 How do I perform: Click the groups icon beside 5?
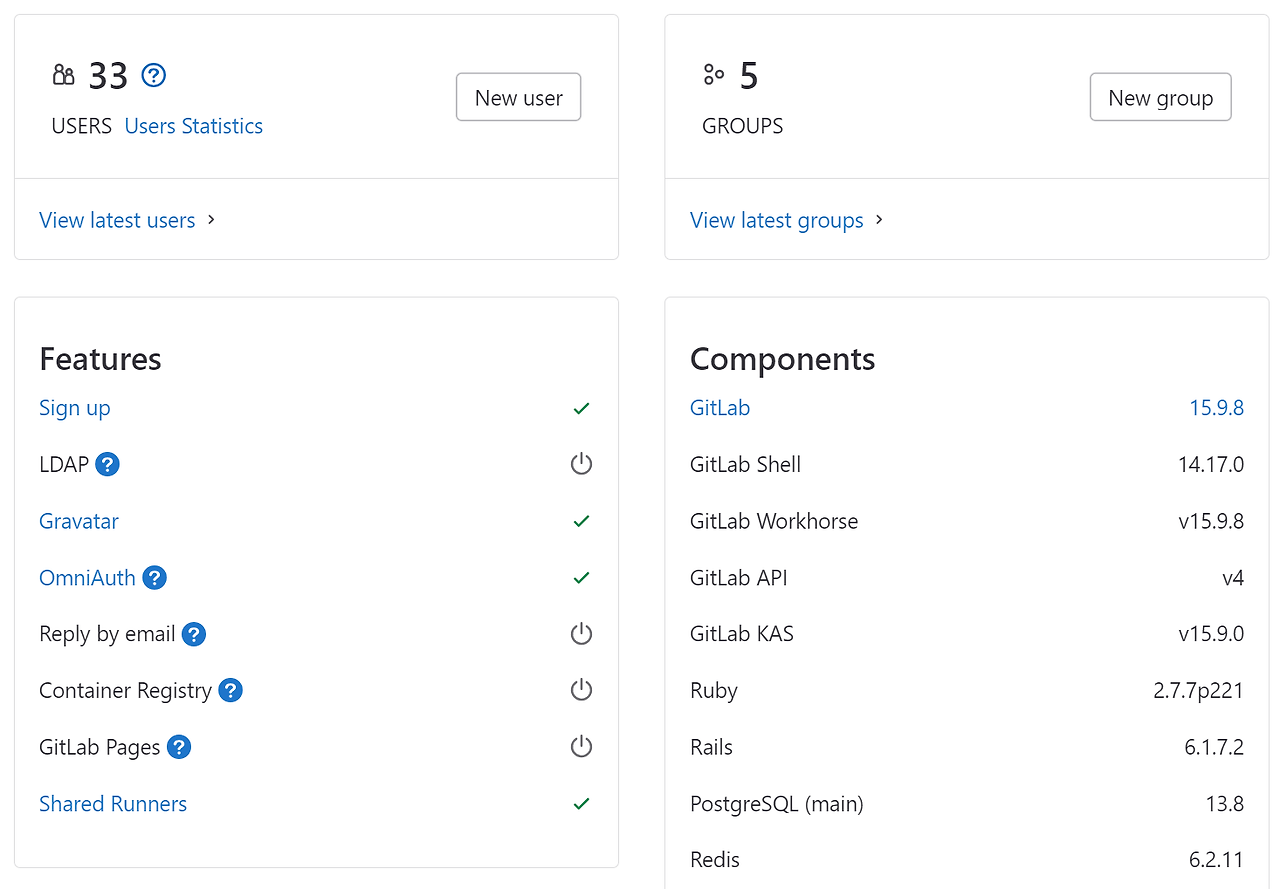(x=713, y=75)
